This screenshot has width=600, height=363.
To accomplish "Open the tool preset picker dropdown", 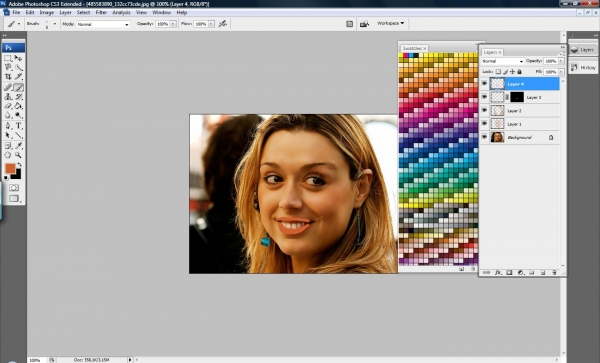I will (x=19, y=24).
